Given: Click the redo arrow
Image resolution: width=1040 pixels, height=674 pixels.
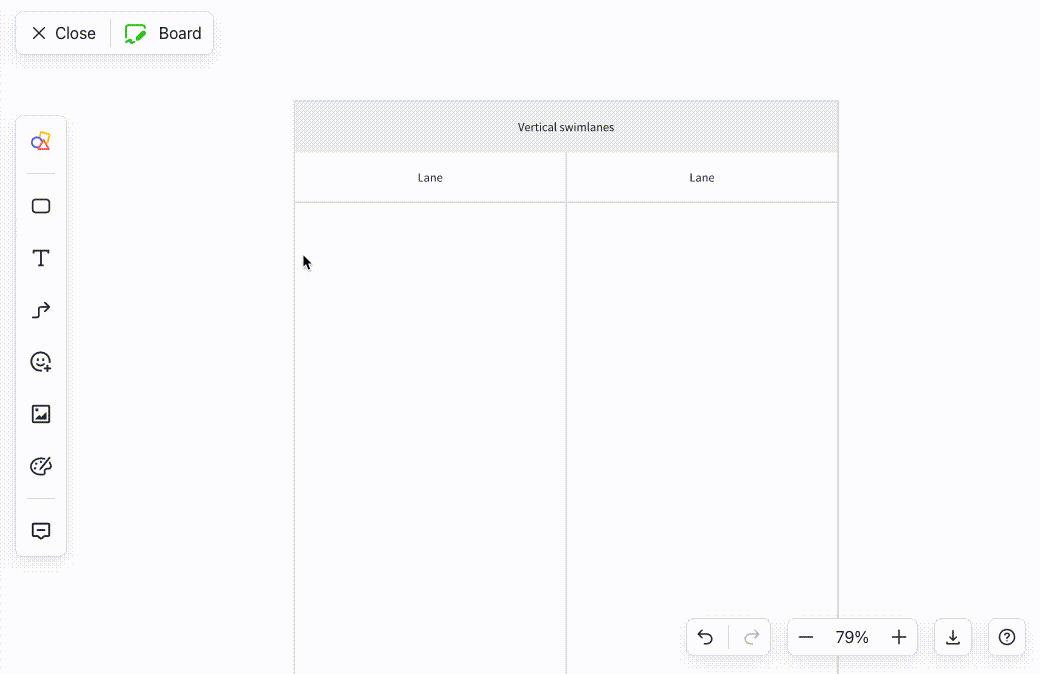Looking at the screenshot, I should pos(750,637).
